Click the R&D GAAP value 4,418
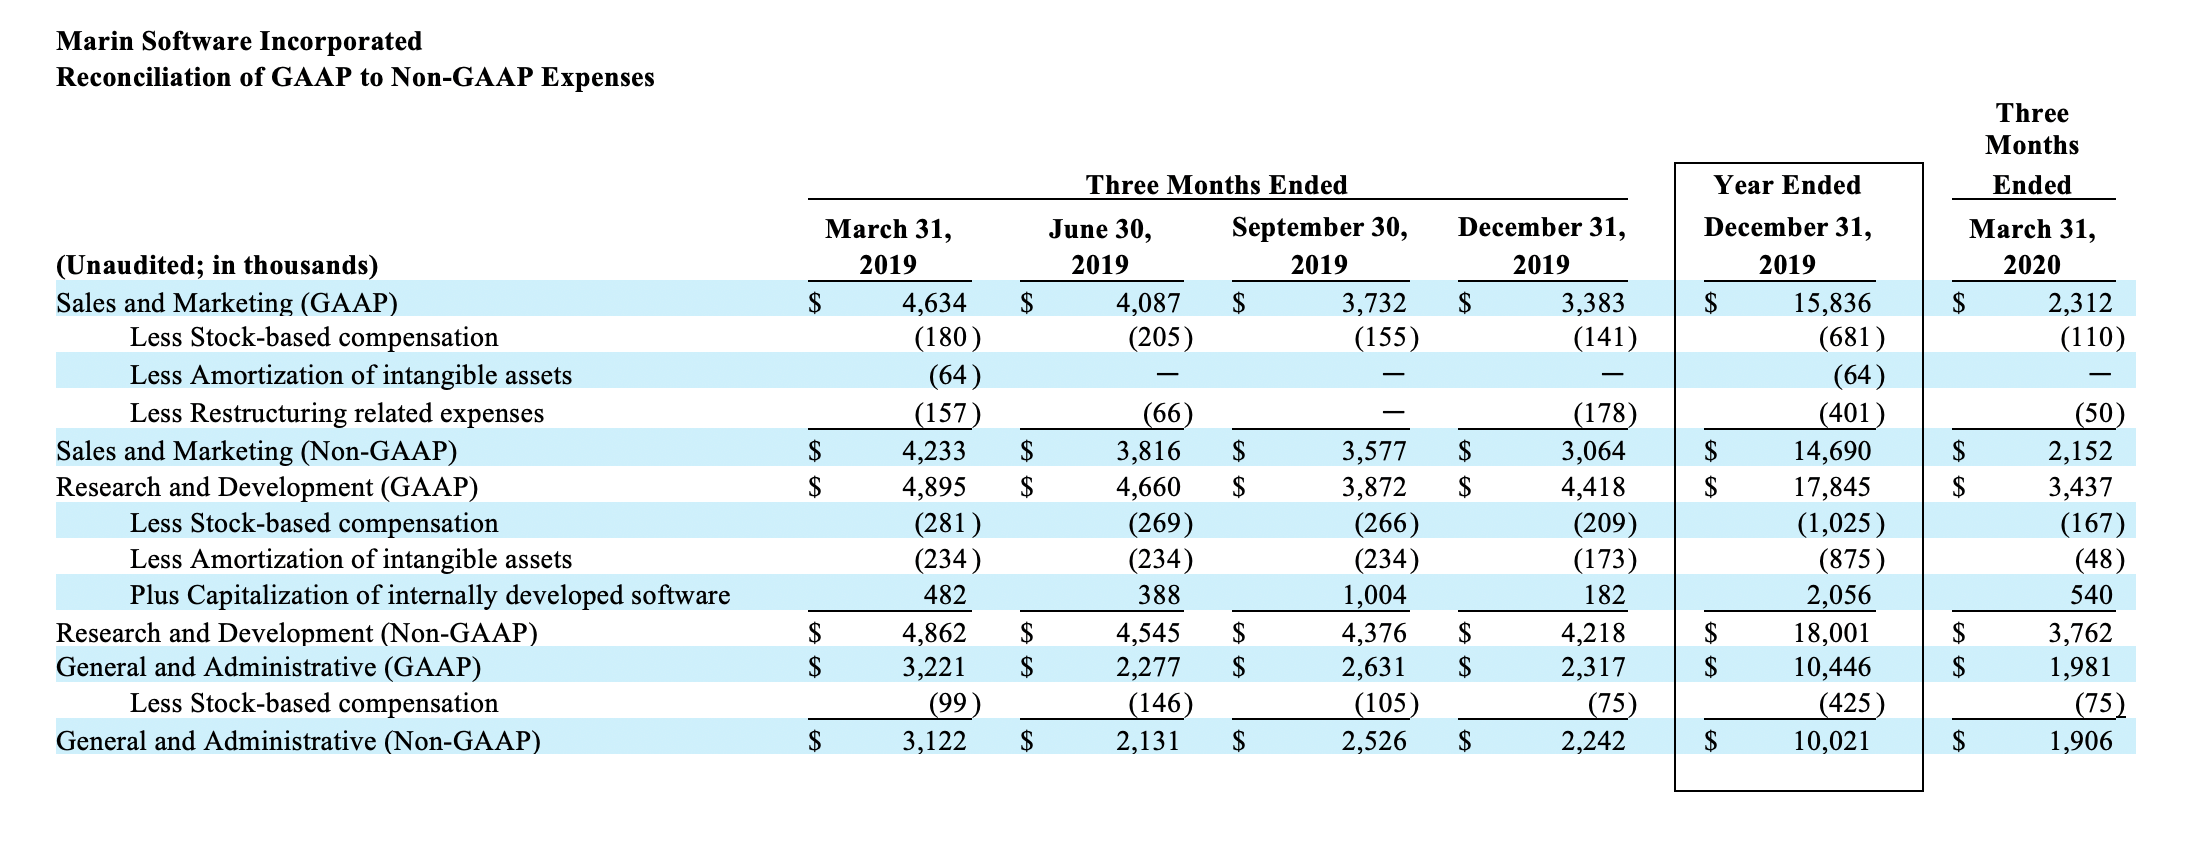 coord(1593,487)
